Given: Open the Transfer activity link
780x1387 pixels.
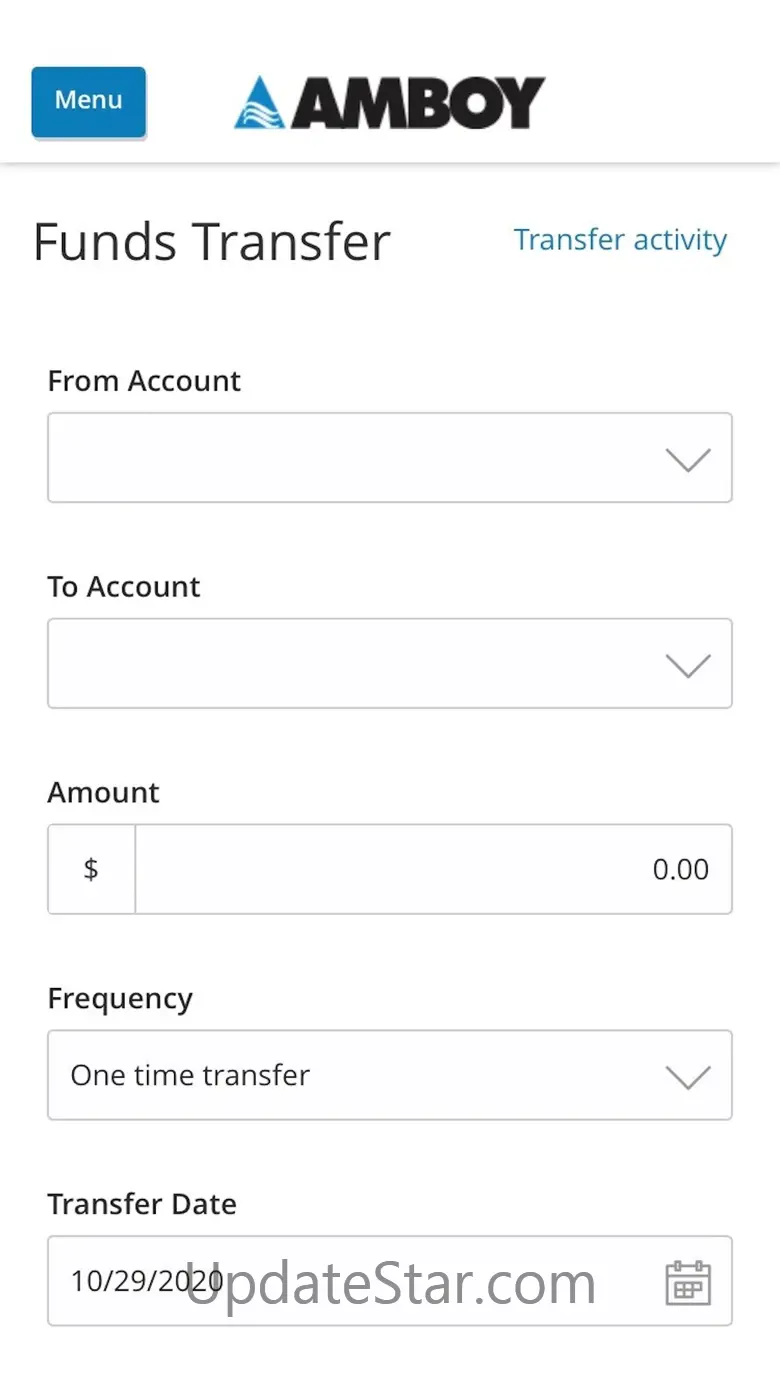Looking at the screenshot, I should click(x=620, y=240).
